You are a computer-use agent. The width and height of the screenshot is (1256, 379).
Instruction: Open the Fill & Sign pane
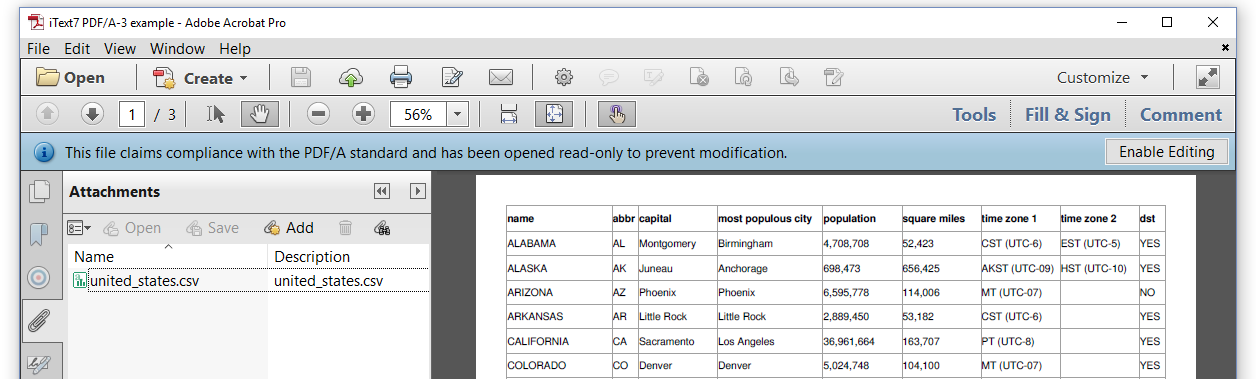pyautogui.click(x=1068, y=114)
